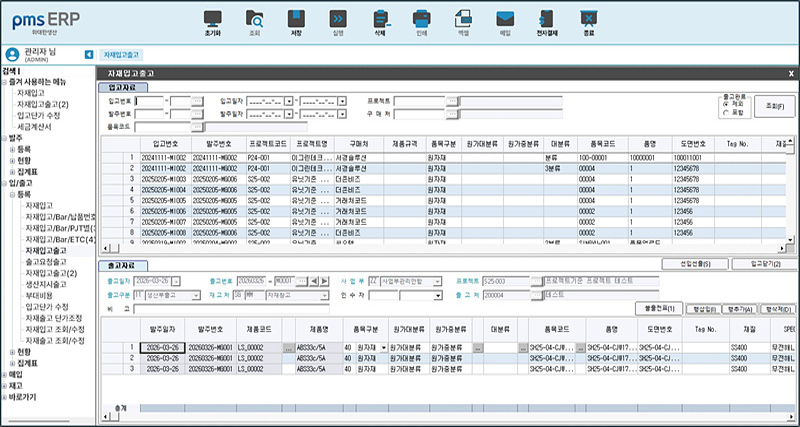Click the 초기화 reset icon in toolbar
800x427 pixels.
pyautogui.click(x=212, y=19)
